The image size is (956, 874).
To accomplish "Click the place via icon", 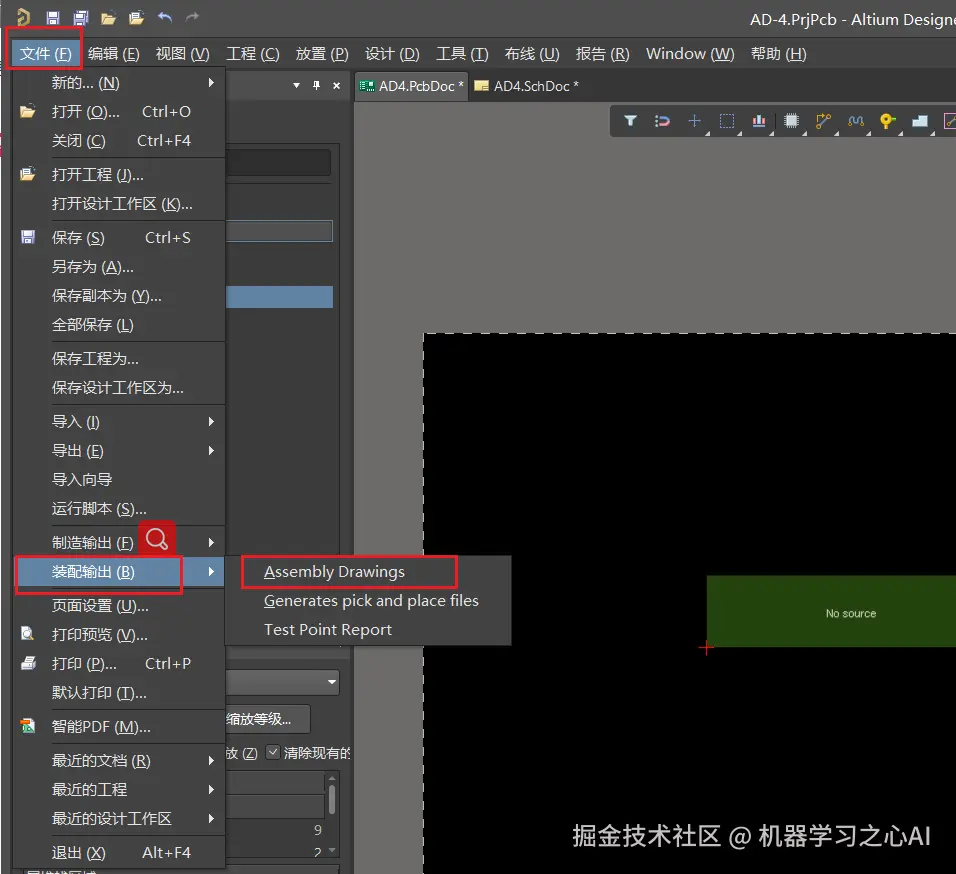I will coord(888,121).
